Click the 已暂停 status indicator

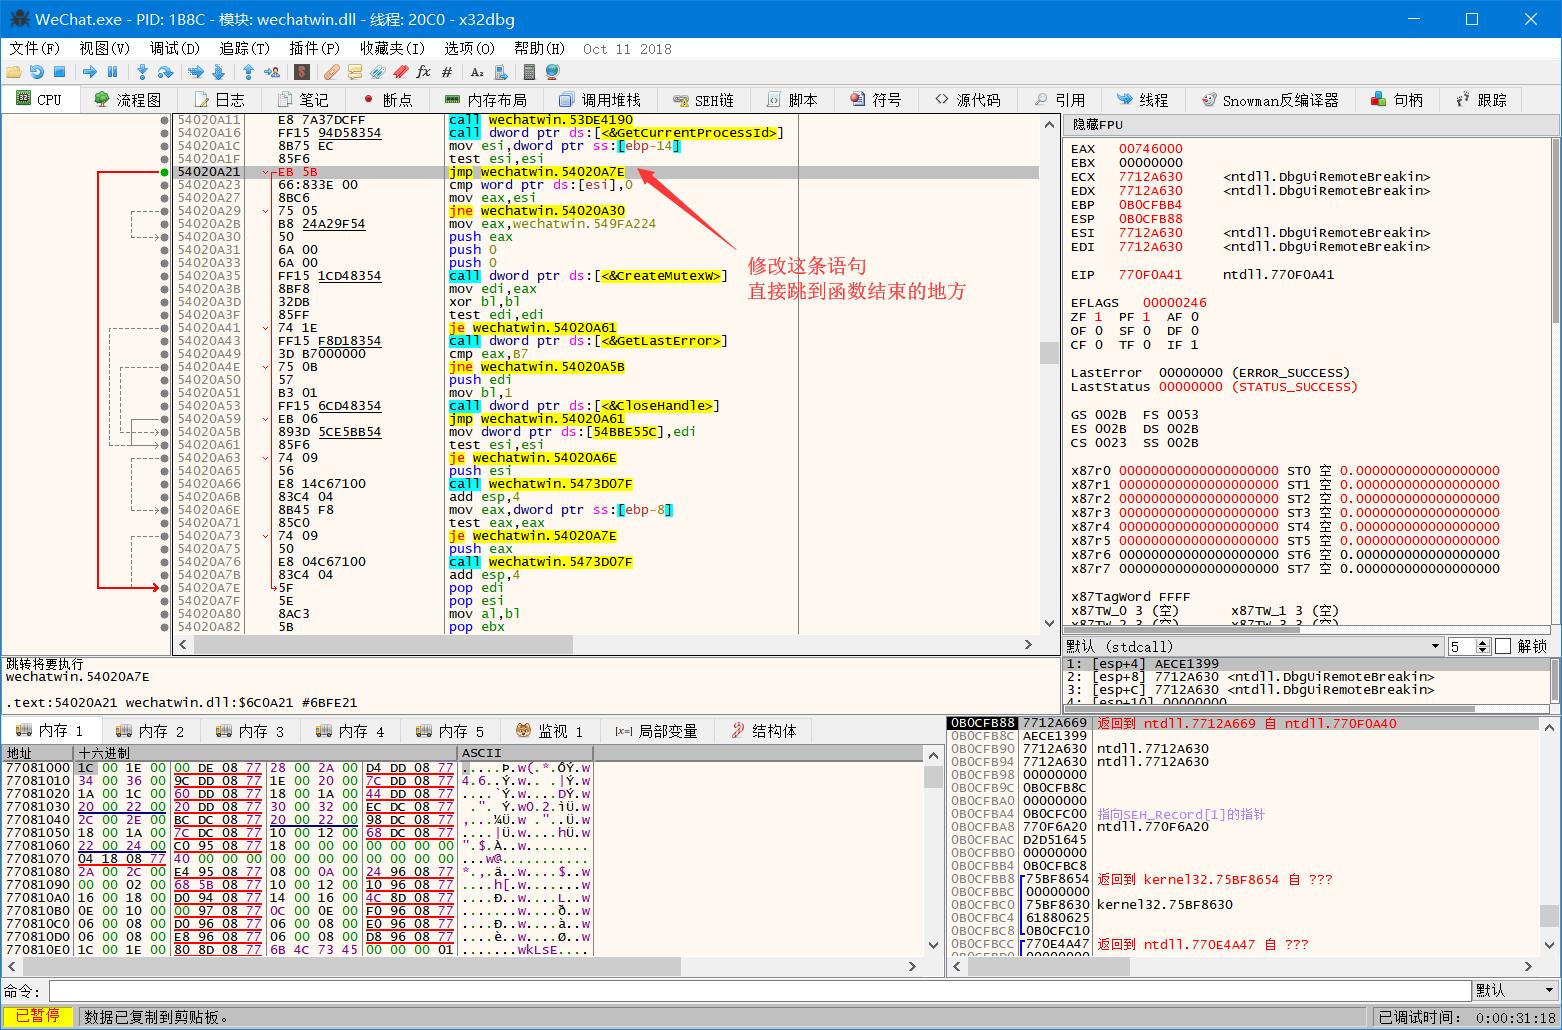(37, 1017)
